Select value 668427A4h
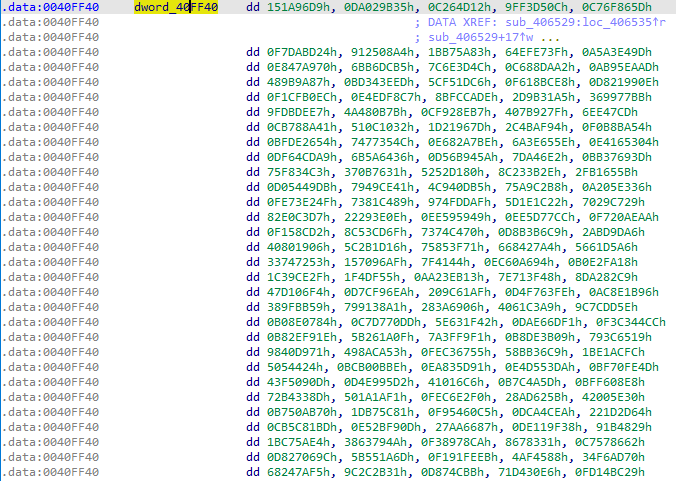Image resolution: width=676 pixels, height=481 pixels. (x=530, y=247)
